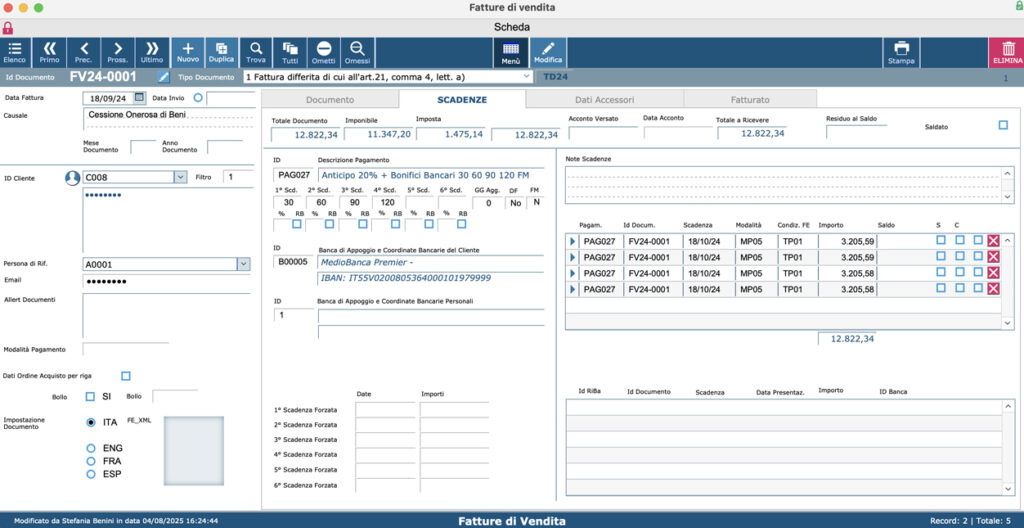The width and height of the screenshot is (1024, 528).
Task: Remove first scadenza row with red X
Action: pyautogui.click(x=993, y=241)
